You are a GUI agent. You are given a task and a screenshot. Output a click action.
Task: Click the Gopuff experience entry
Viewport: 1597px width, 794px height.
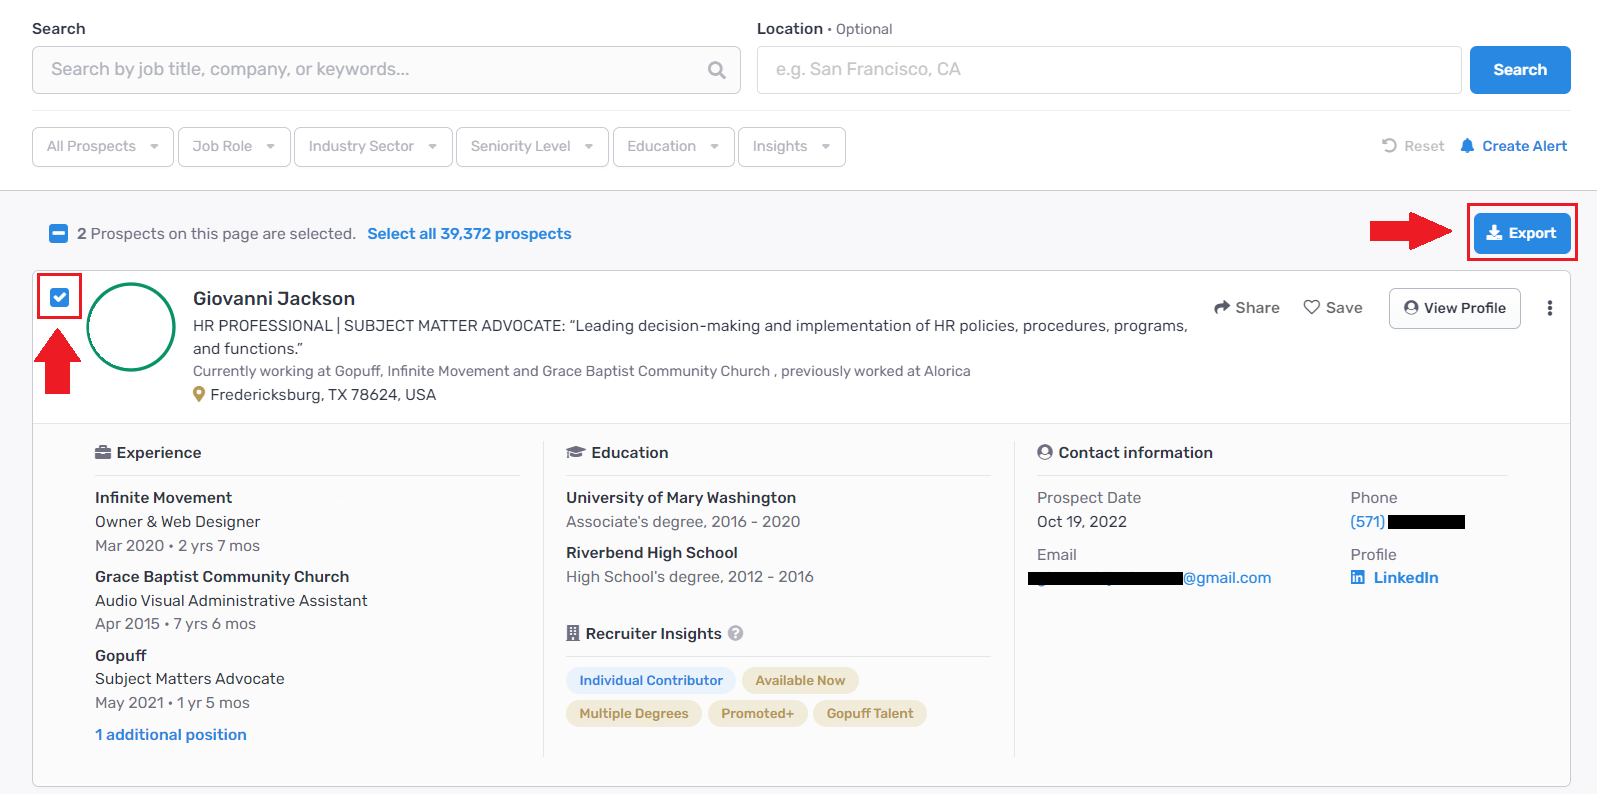pyautogui.click(x=121, y=656)
